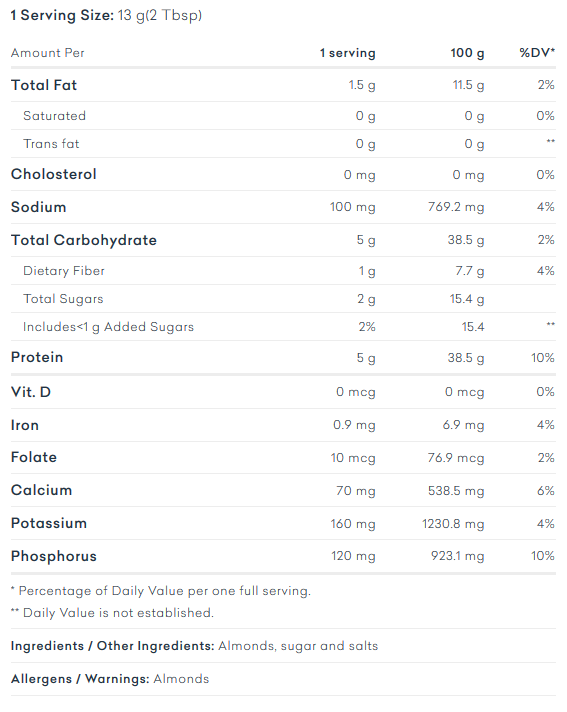Select the Iron 0.9 mg value
This screenshot has height=712, width=567.
pyautogui.click(x=355, y=425)
